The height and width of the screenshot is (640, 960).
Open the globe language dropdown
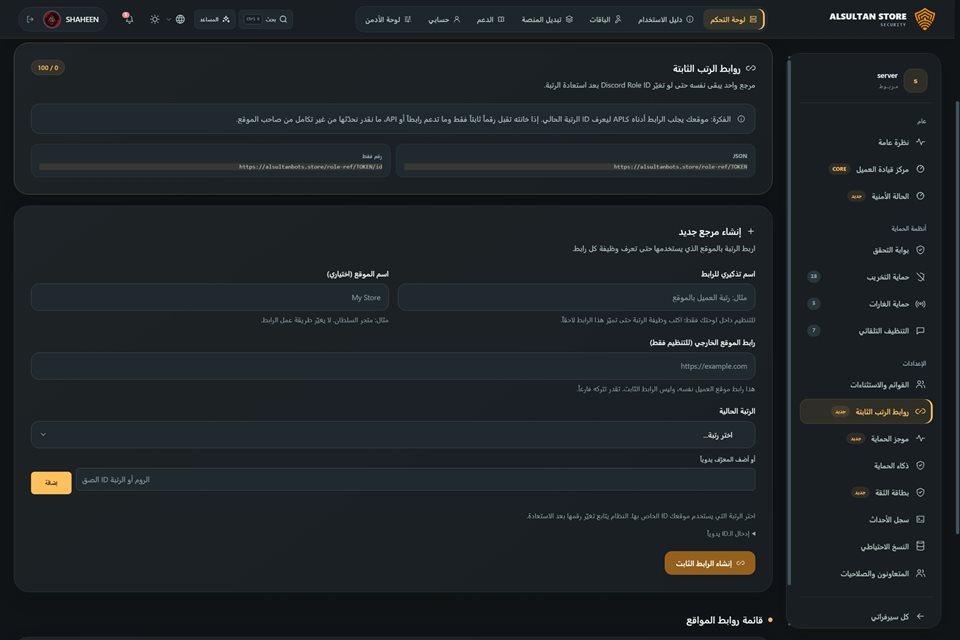(176, 19)
